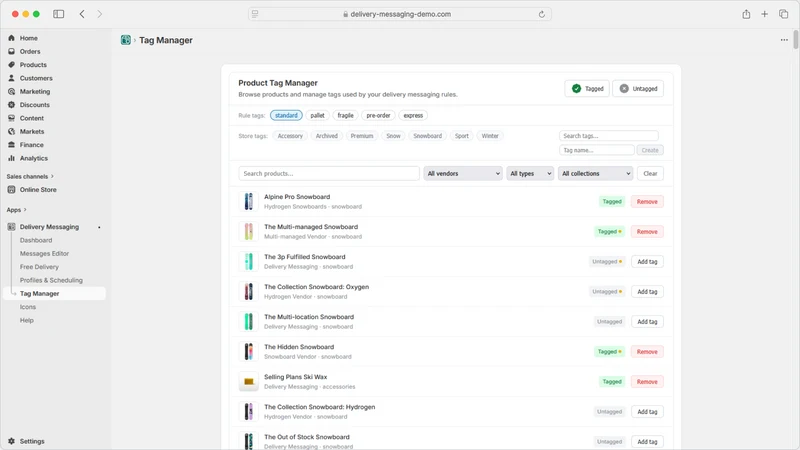Open the Icons submenu item
800x450 pixels.
[x=28, y=307]
